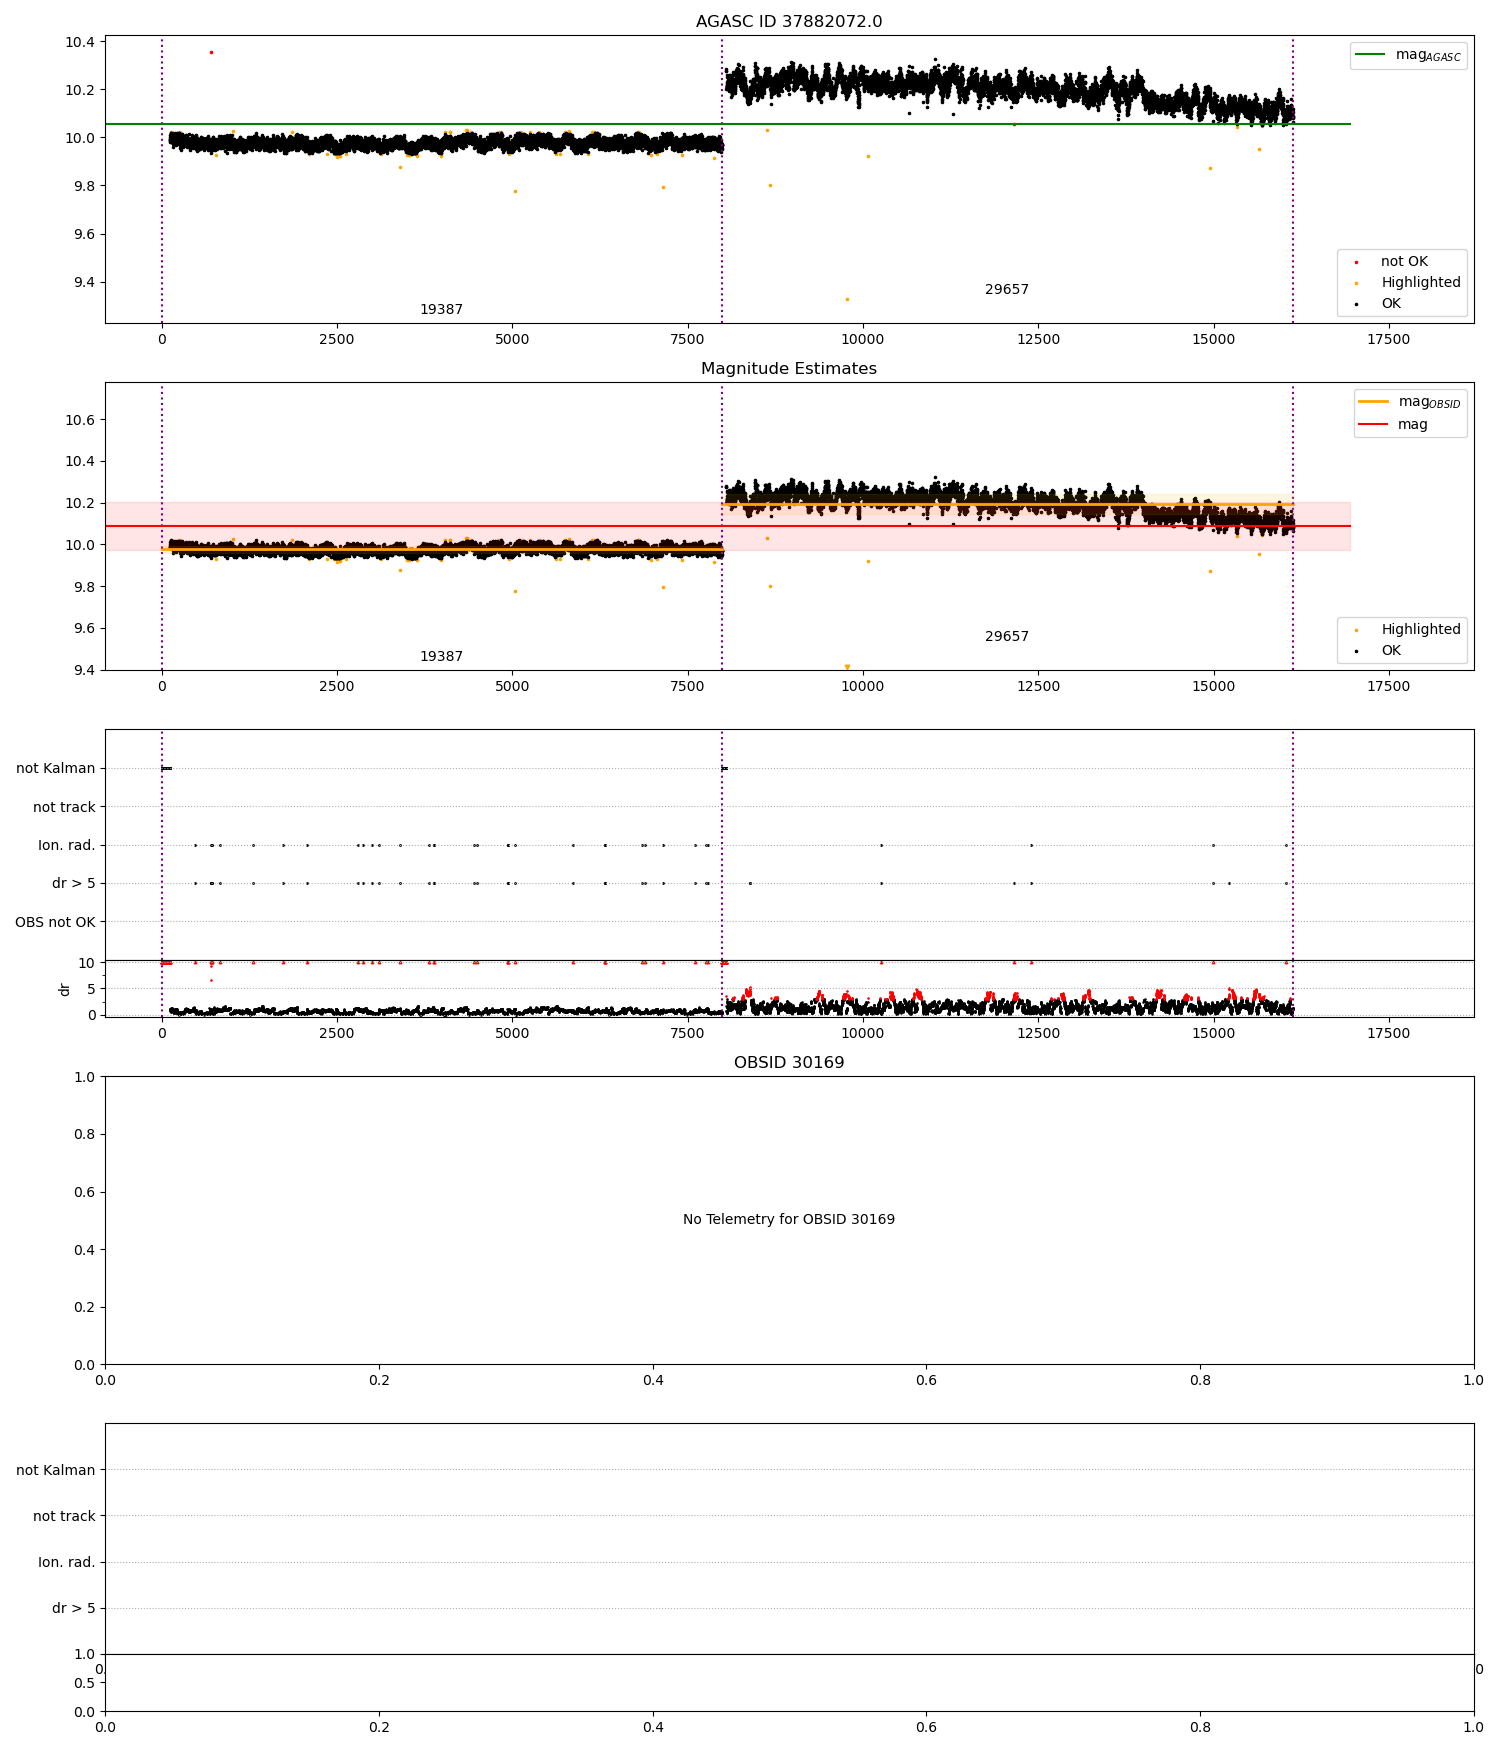Click the 'Magnitude Estimates' plot title
Screen dimensions: 1500x1750
[789, 369]
